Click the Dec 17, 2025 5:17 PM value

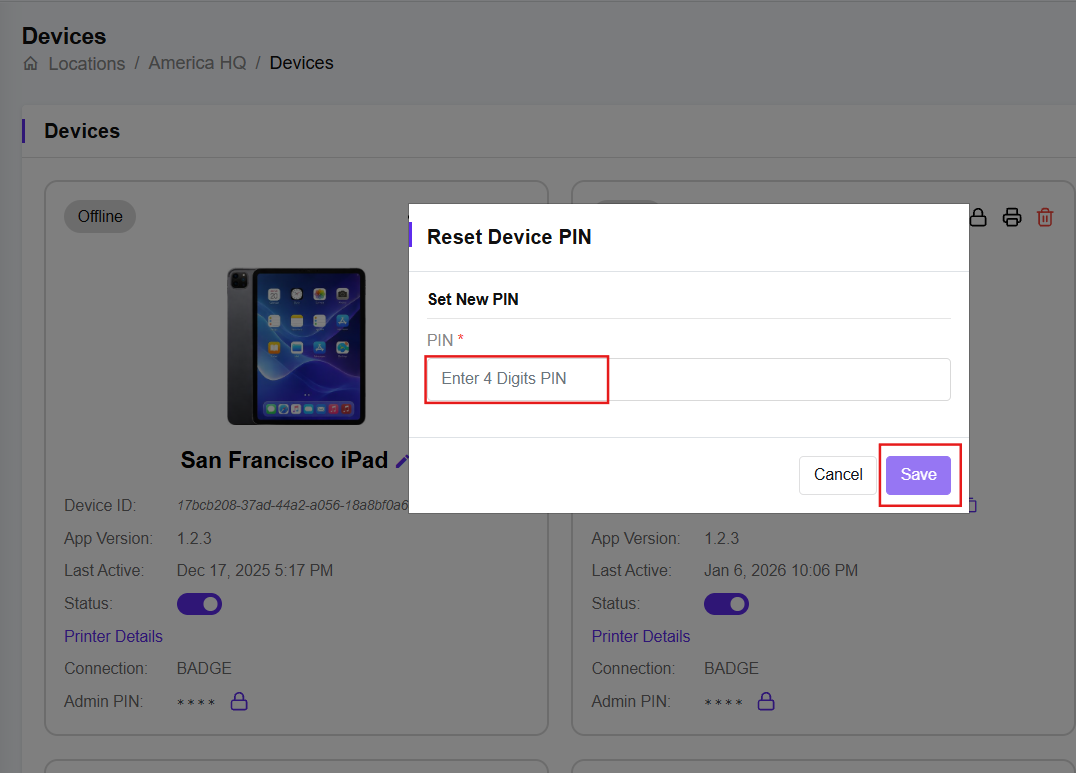point(255,570)
